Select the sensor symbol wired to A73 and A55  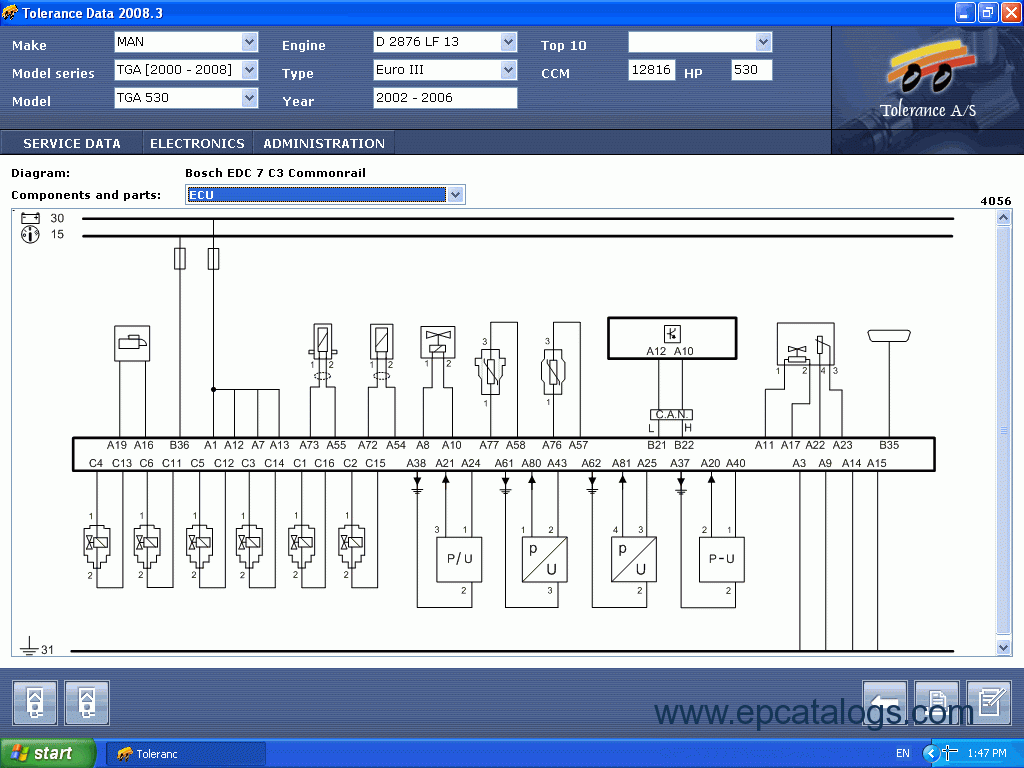tap(323, 341)
